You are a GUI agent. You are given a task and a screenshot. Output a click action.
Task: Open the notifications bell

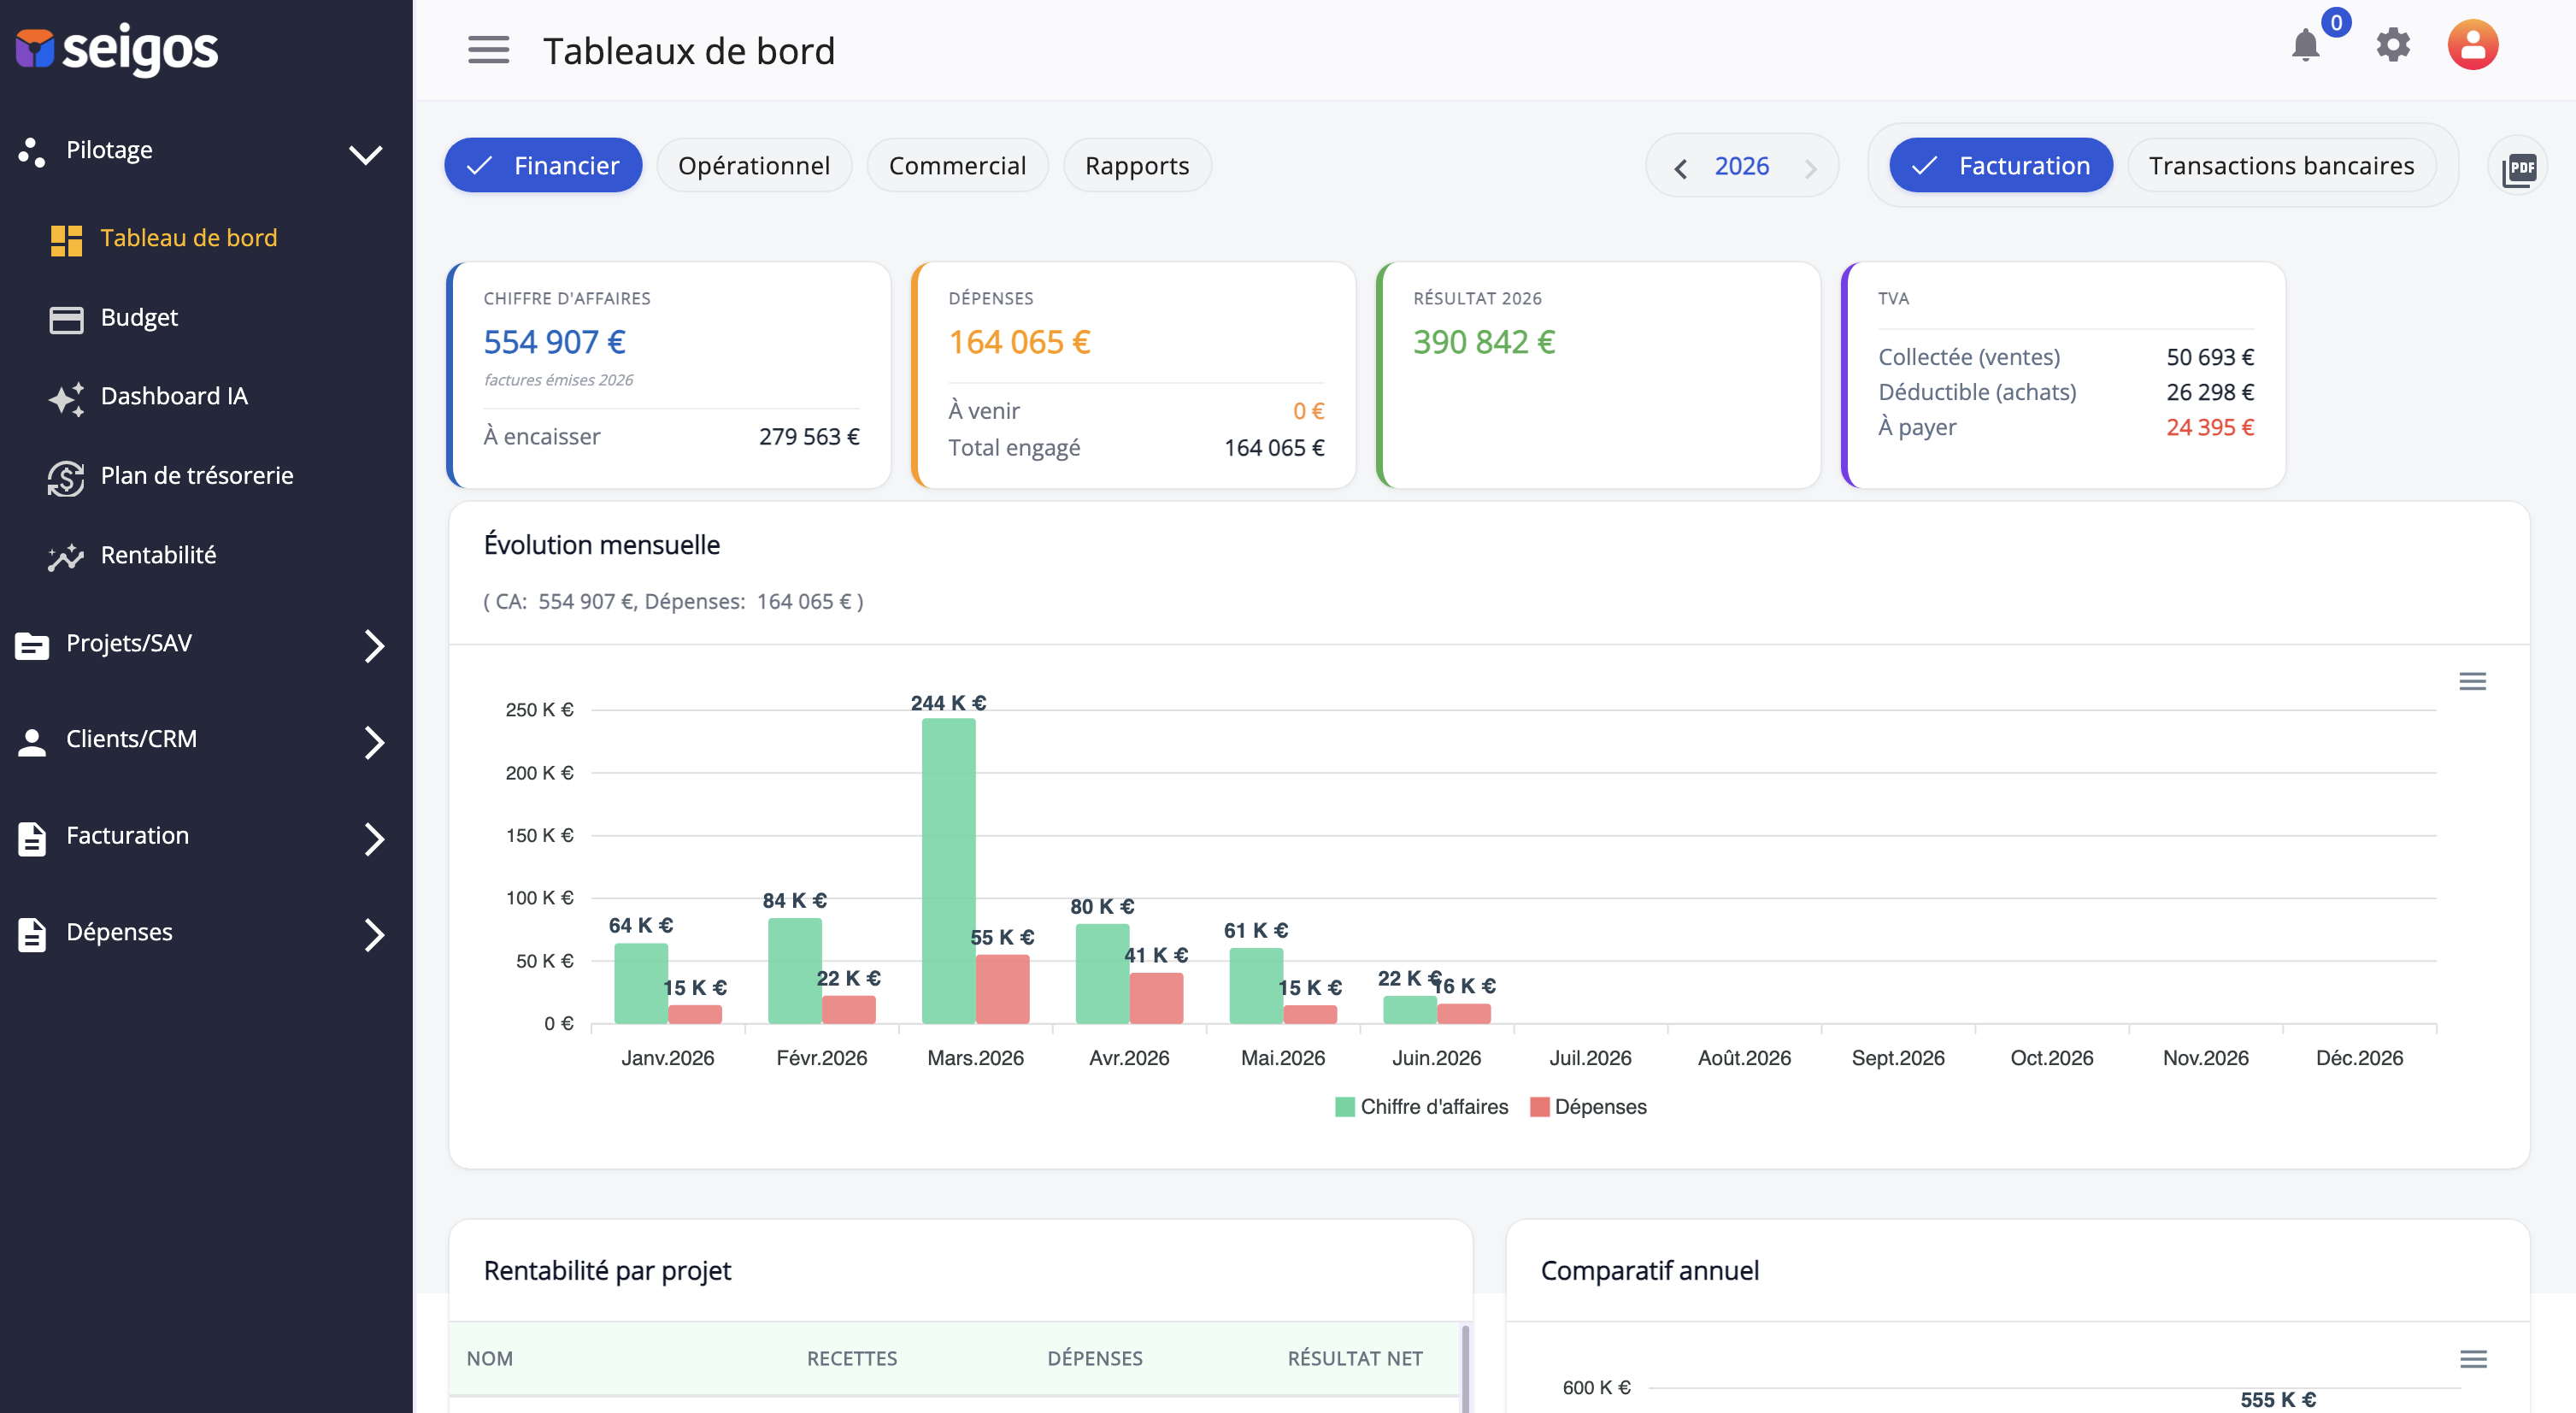2305,45
